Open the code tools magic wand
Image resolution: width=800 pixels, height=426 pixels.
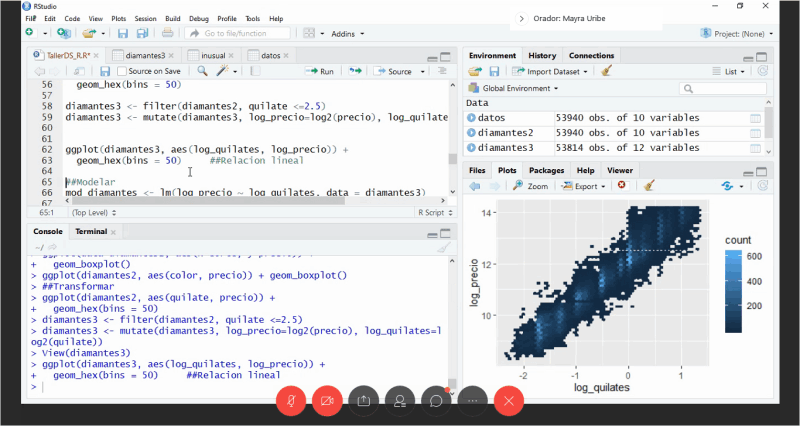[224, 71]
